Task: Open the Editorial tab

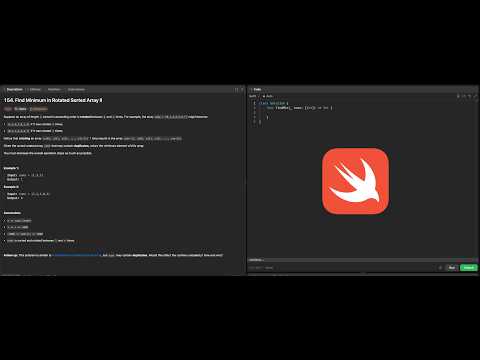Action: (x=34, y=90)
